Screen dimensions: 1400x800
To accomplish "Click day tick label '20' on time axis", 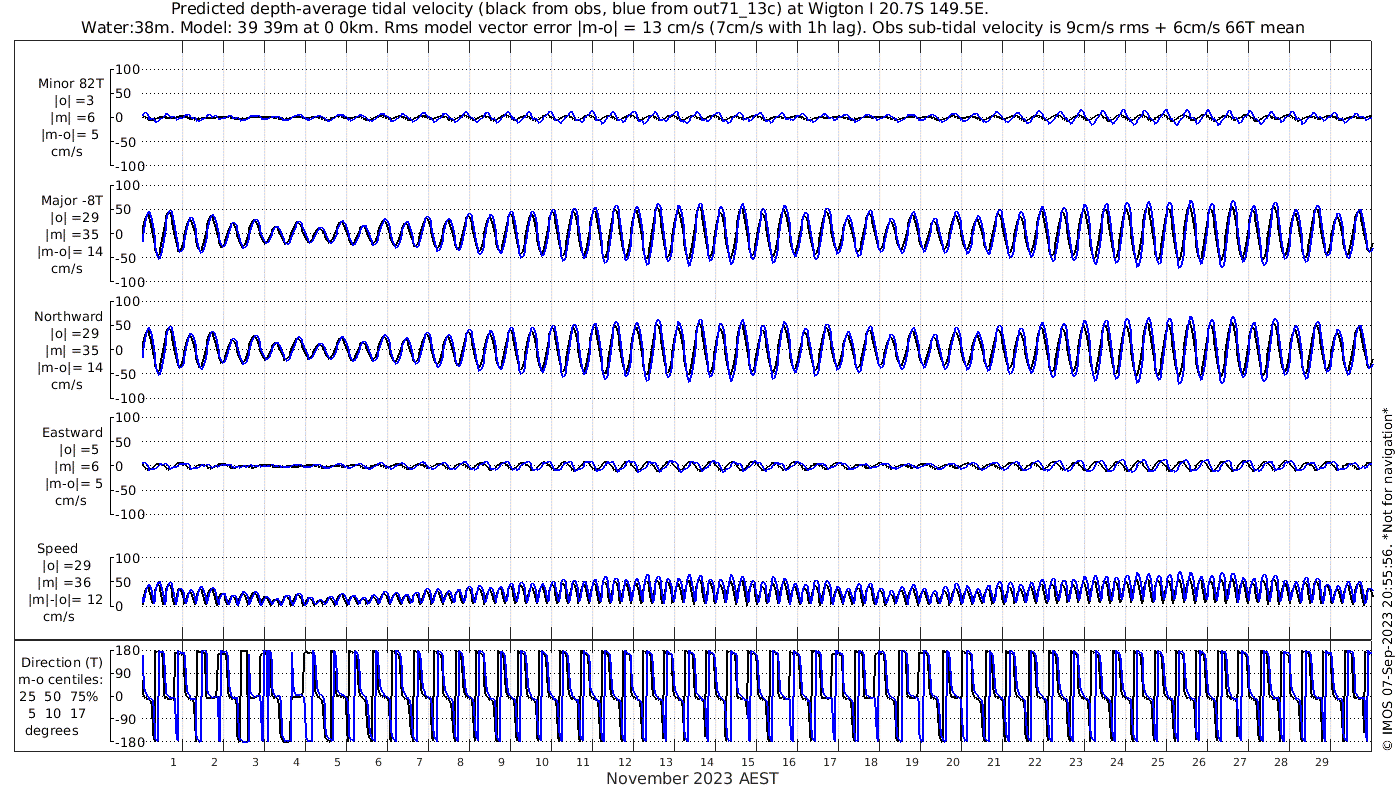I will pos(952,762).
